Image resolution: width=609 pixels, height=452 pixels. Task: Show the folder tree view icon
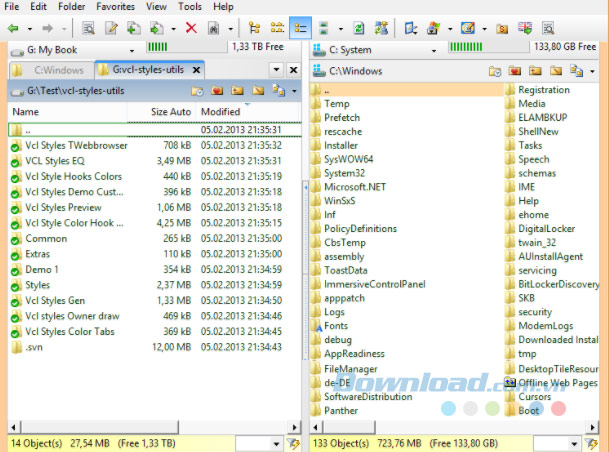(x=254, y=28)
